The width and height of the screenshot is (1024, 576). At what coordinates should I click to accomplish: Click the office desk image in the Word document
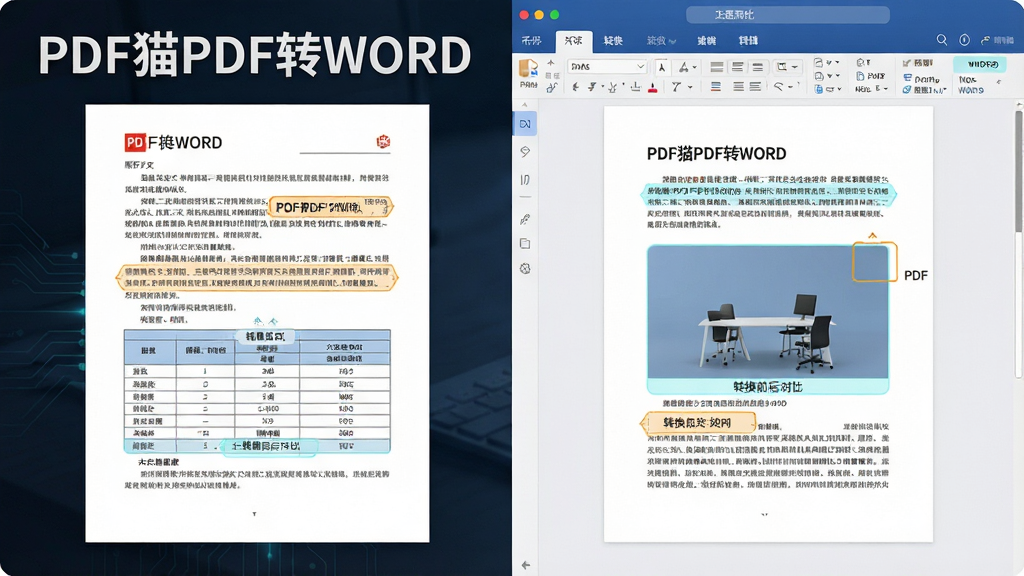click(767, 312)
